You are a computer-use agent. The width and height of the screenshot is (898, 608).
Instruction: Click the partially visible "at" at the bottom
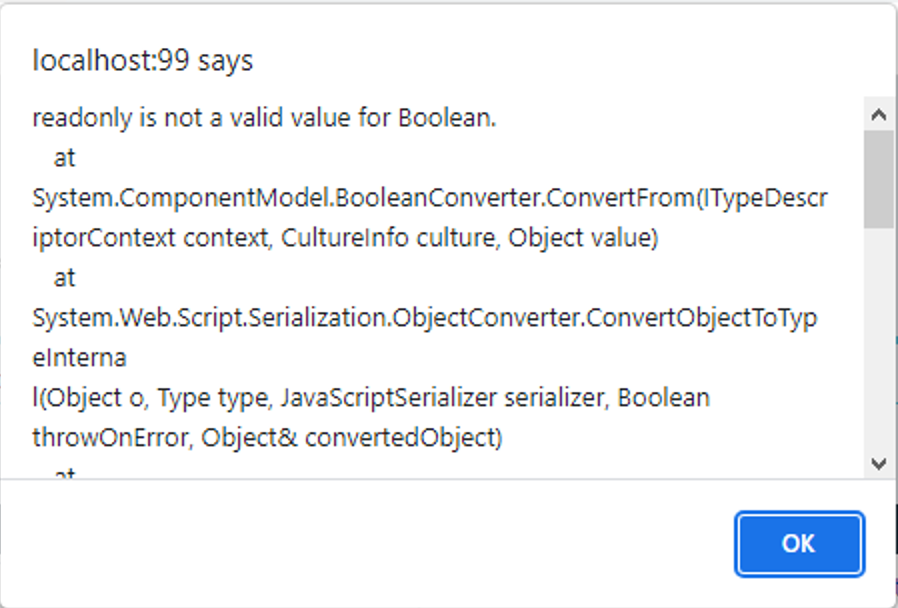click(x=65, y=472)
